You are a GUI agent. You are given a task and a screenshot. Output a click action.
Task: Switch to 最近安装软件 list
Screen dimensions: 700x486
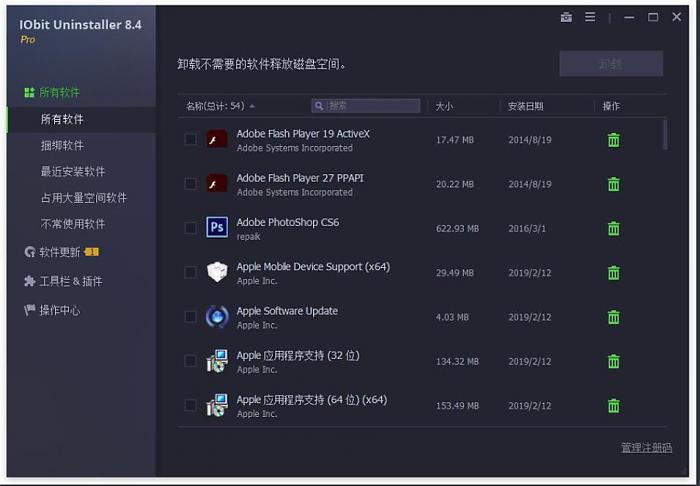[x=73, y=171]
